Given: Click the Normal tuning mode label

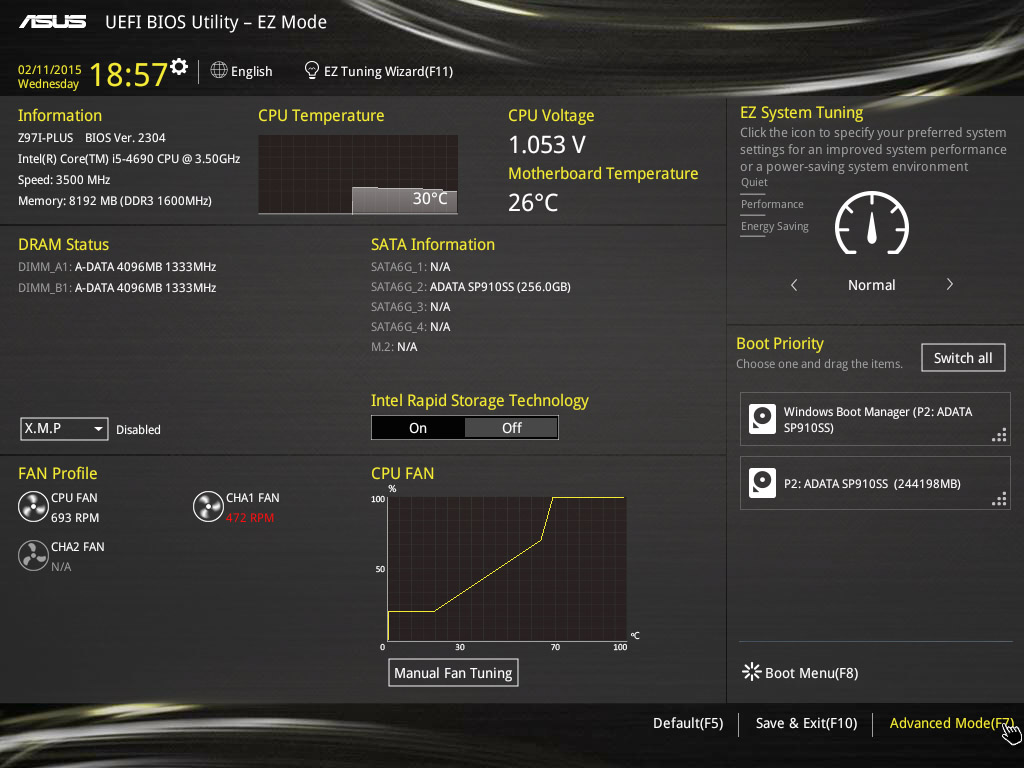Looking at the screenshot, I should (872, 285).
